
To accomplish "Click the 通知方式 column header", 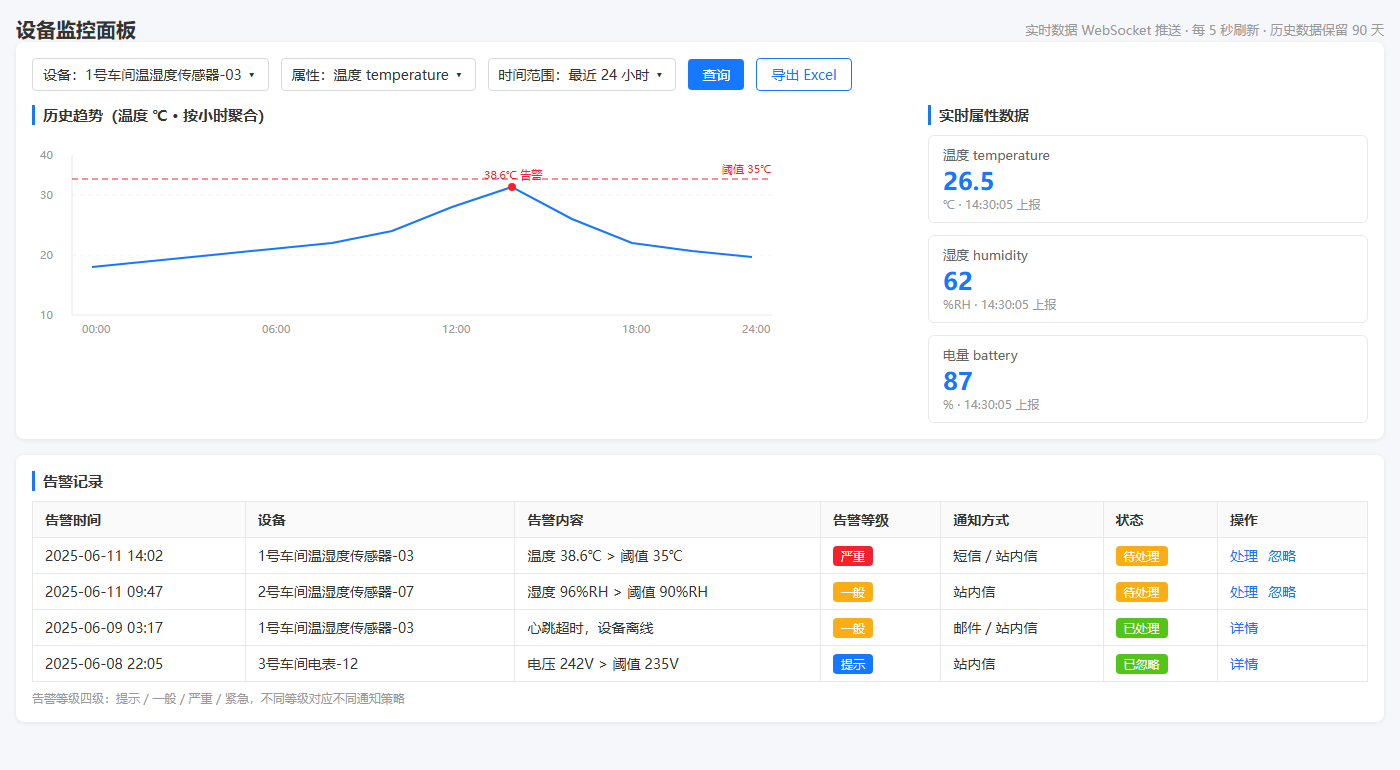I will click(1022, 520).
